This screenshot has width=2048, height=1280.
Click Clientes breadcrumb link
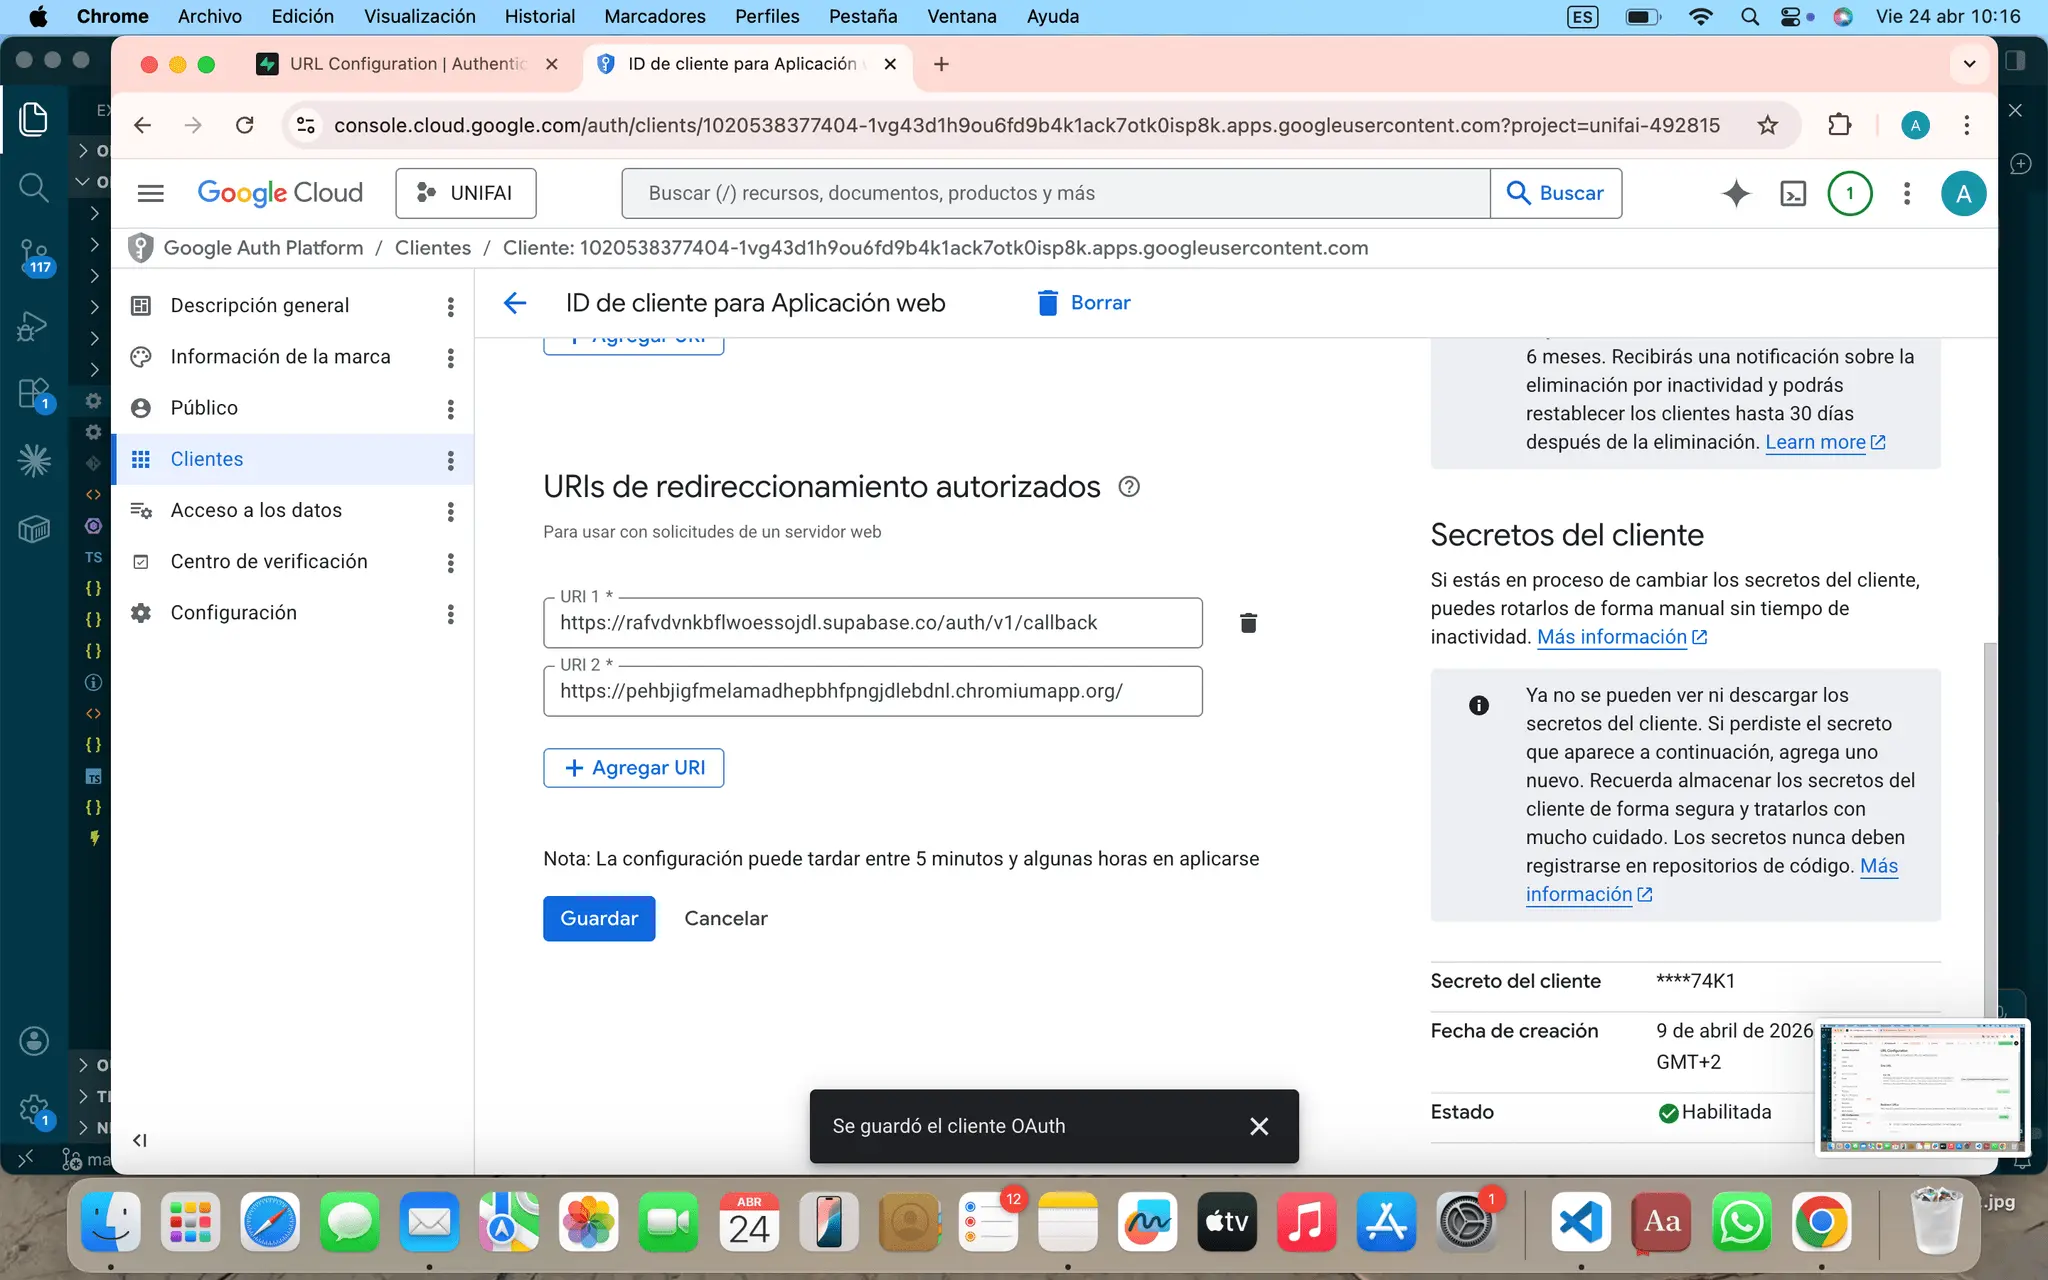coord(432,248)
